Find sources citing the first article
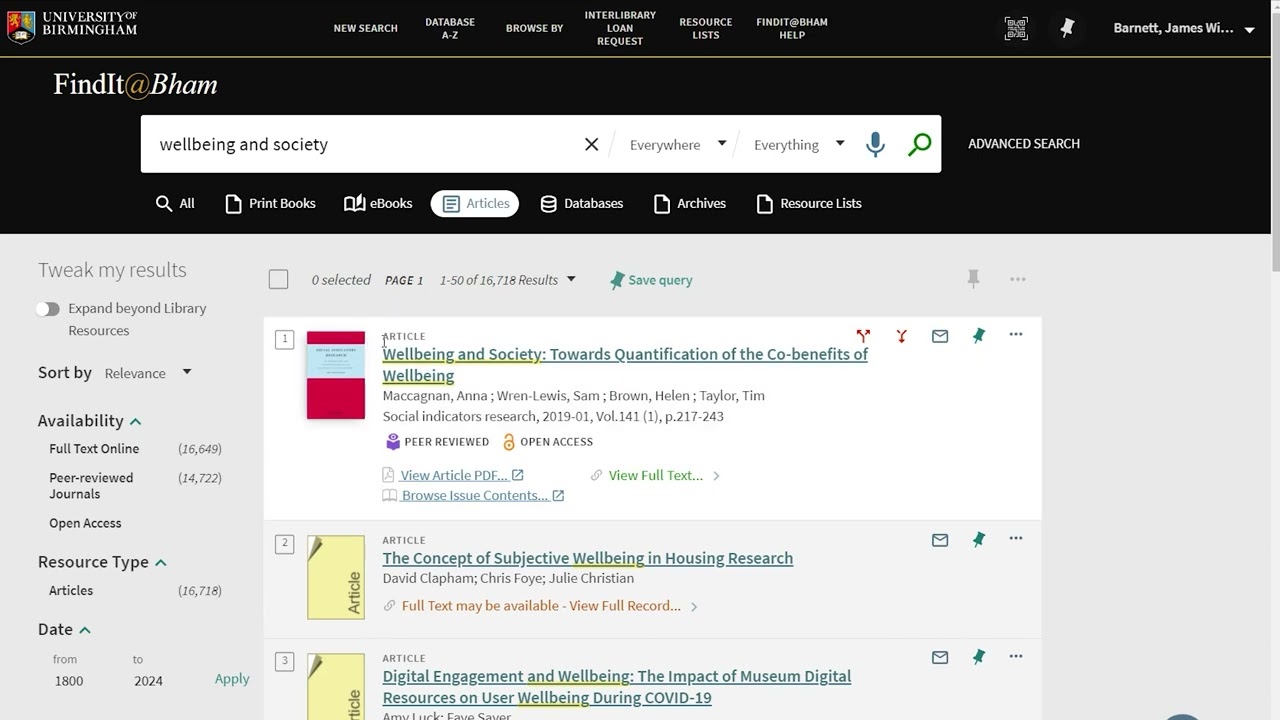This screenshot has width=1280, height=720. (x=863, y=336)
